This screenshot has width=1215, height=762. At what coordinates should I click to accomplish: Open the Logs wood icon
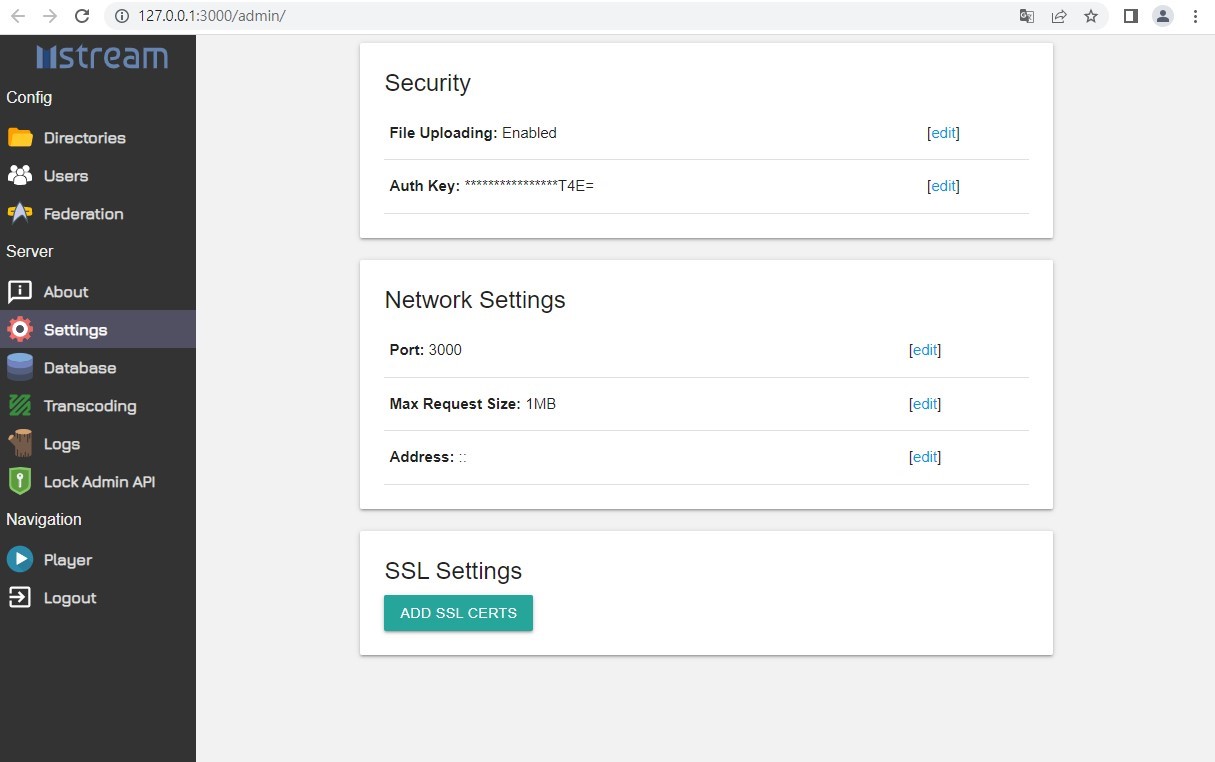20,444
